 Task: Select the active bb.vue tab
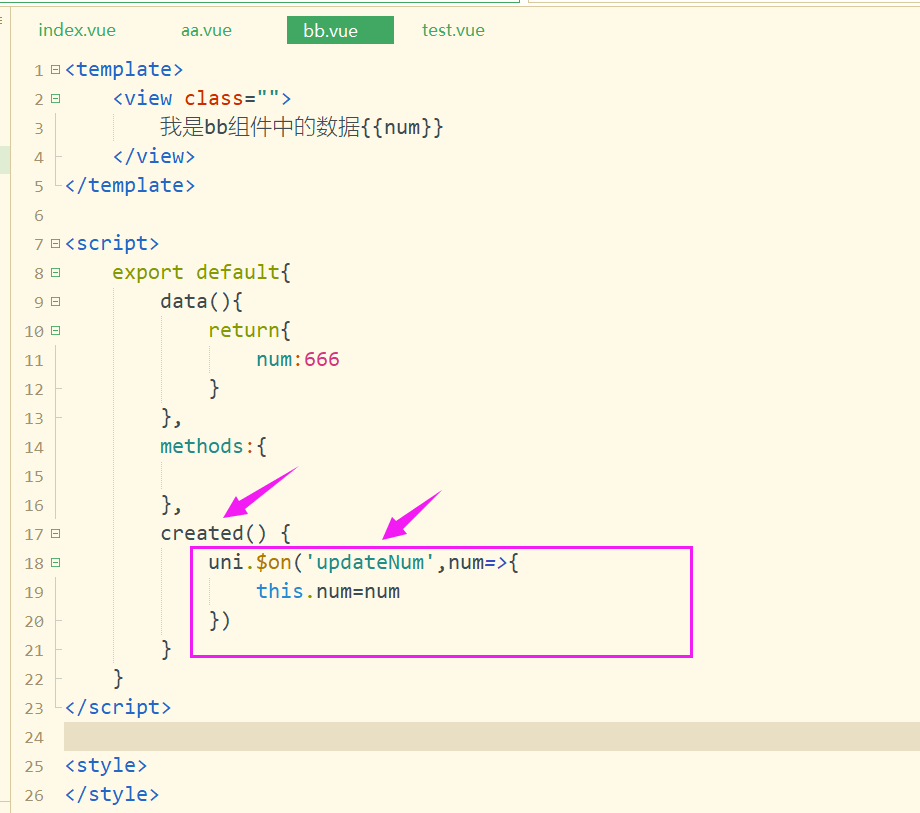pos(340,30)
